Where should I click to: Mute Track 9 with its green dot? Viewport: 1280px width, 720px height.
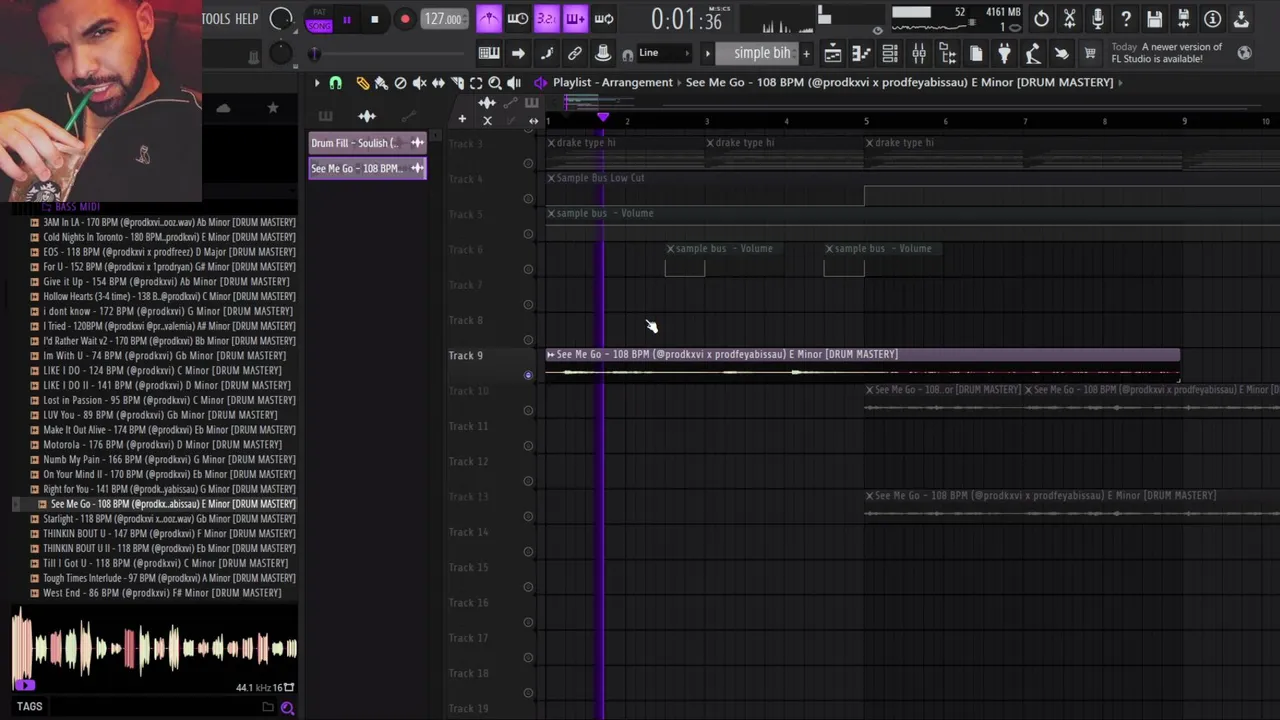pos(529,375)
